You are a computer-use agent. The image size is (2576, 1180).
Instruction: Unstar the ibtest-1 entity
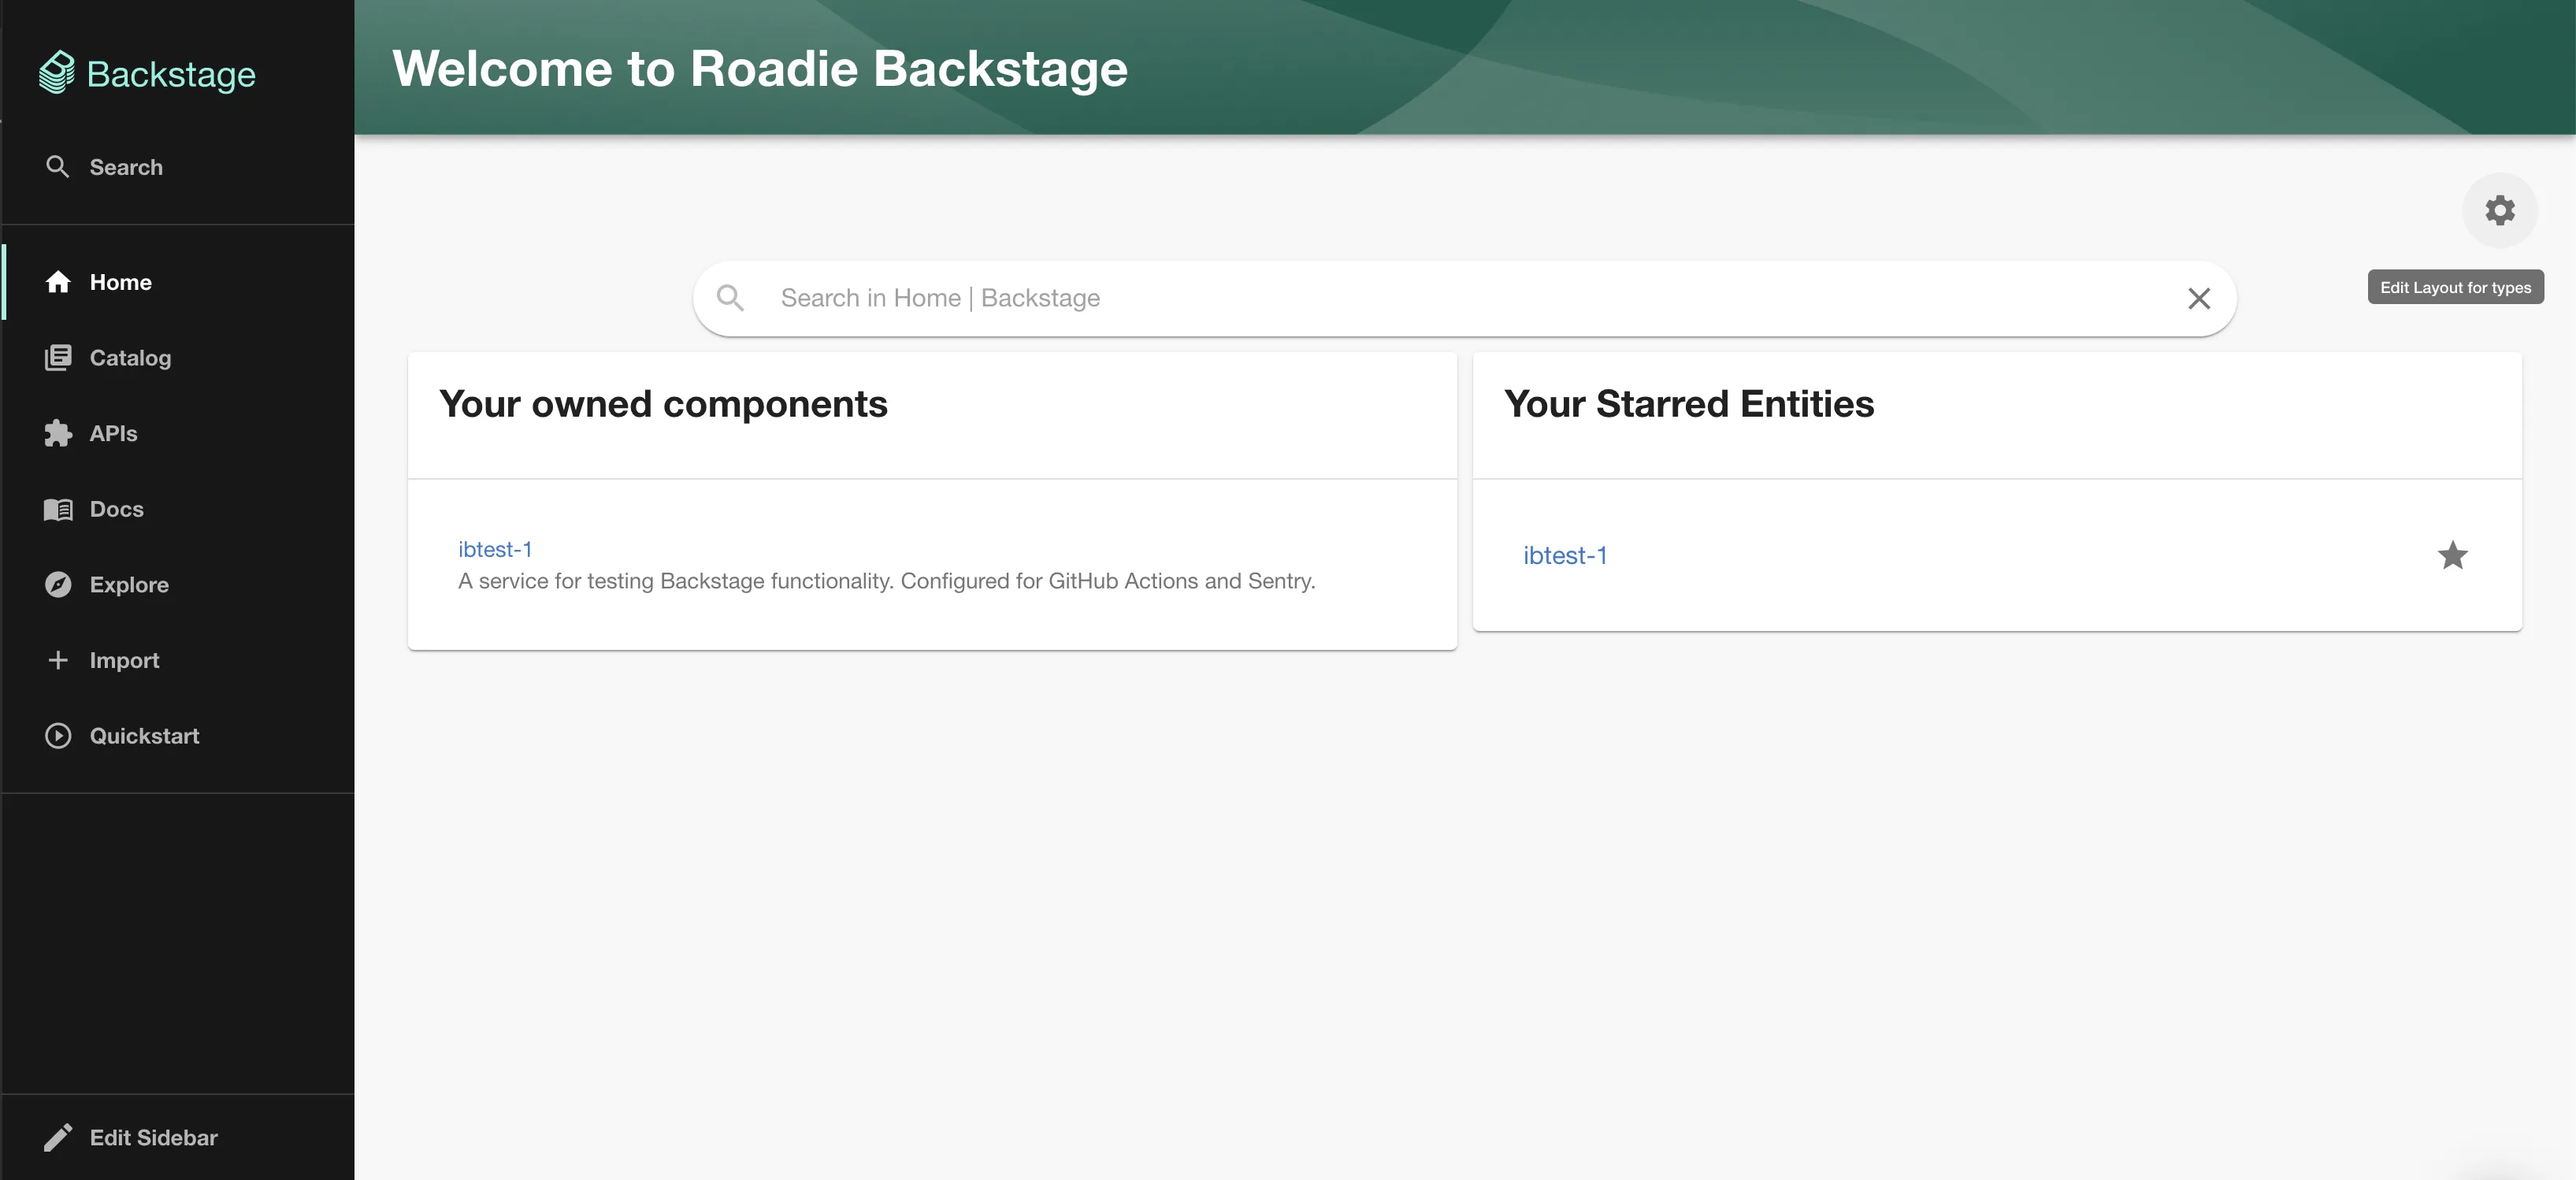pyautogui.click(x=2452, y=556)
